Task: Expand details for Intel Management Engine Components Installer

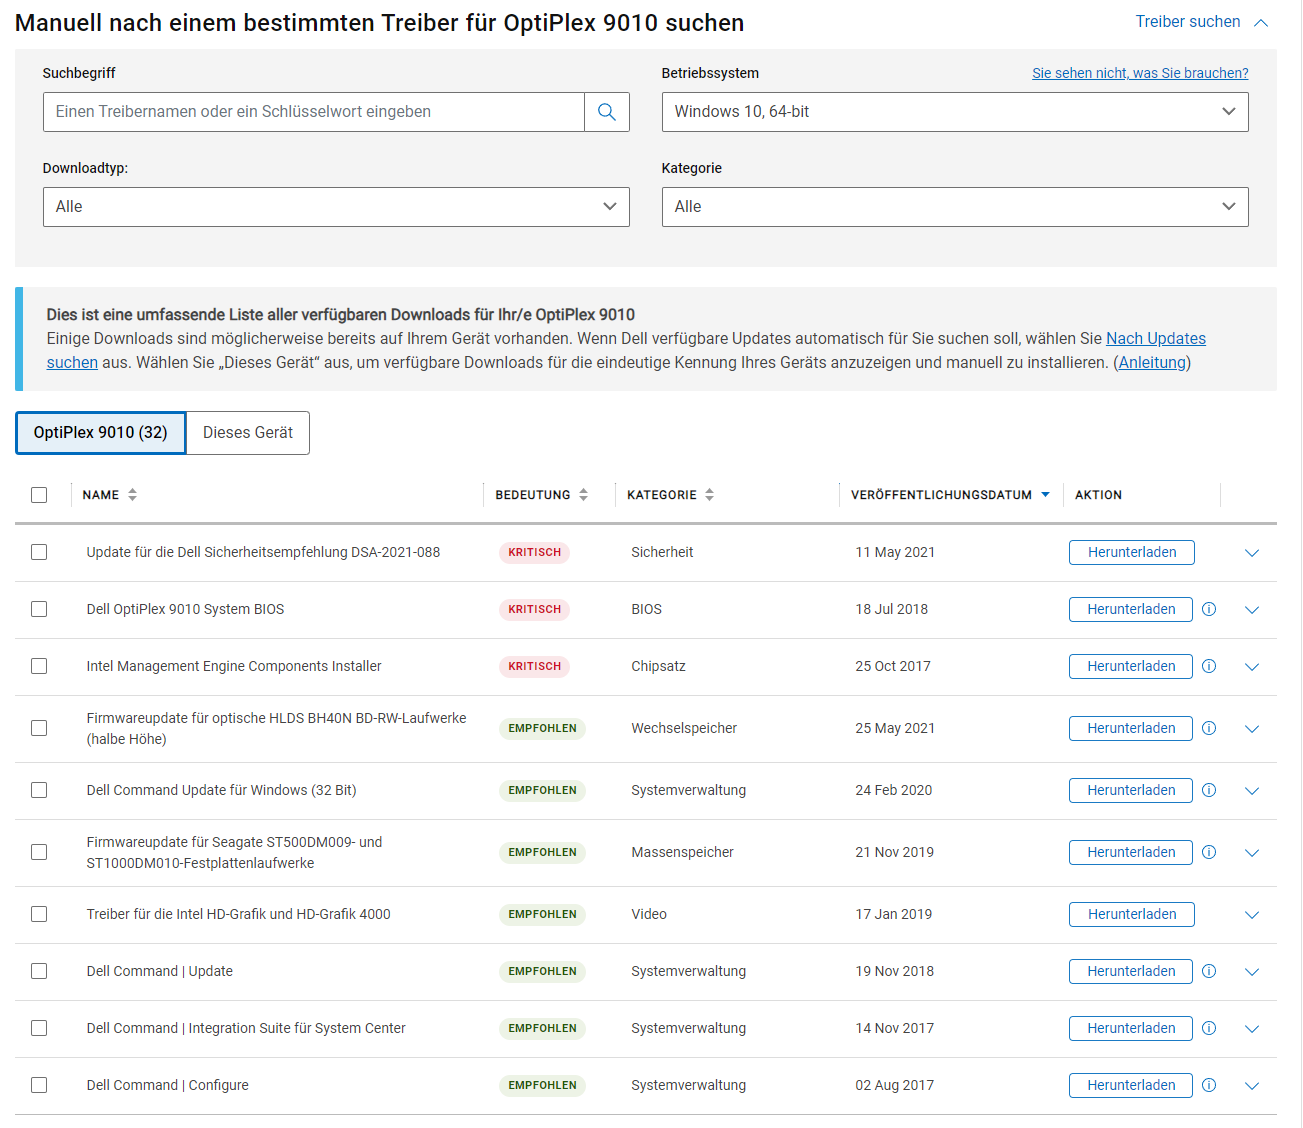Action: coord(1252,667)
